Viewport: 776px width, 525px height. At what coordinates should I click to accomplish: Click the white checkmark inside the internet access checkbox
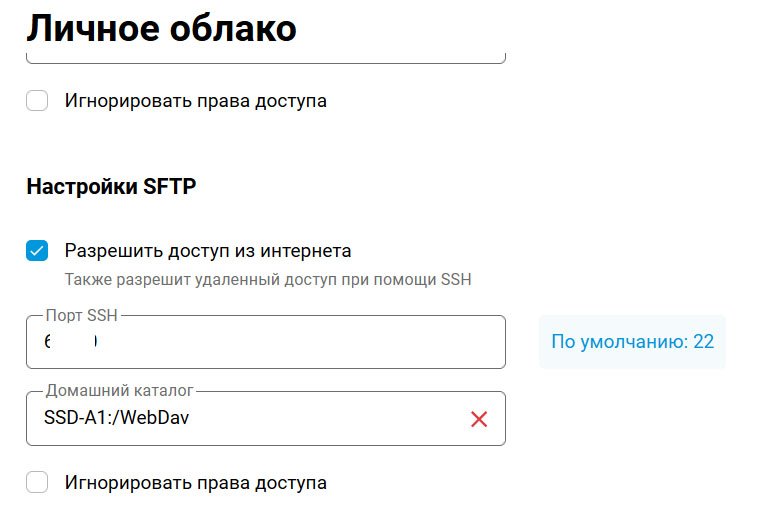pyautogui.click(x=37, y=251)
